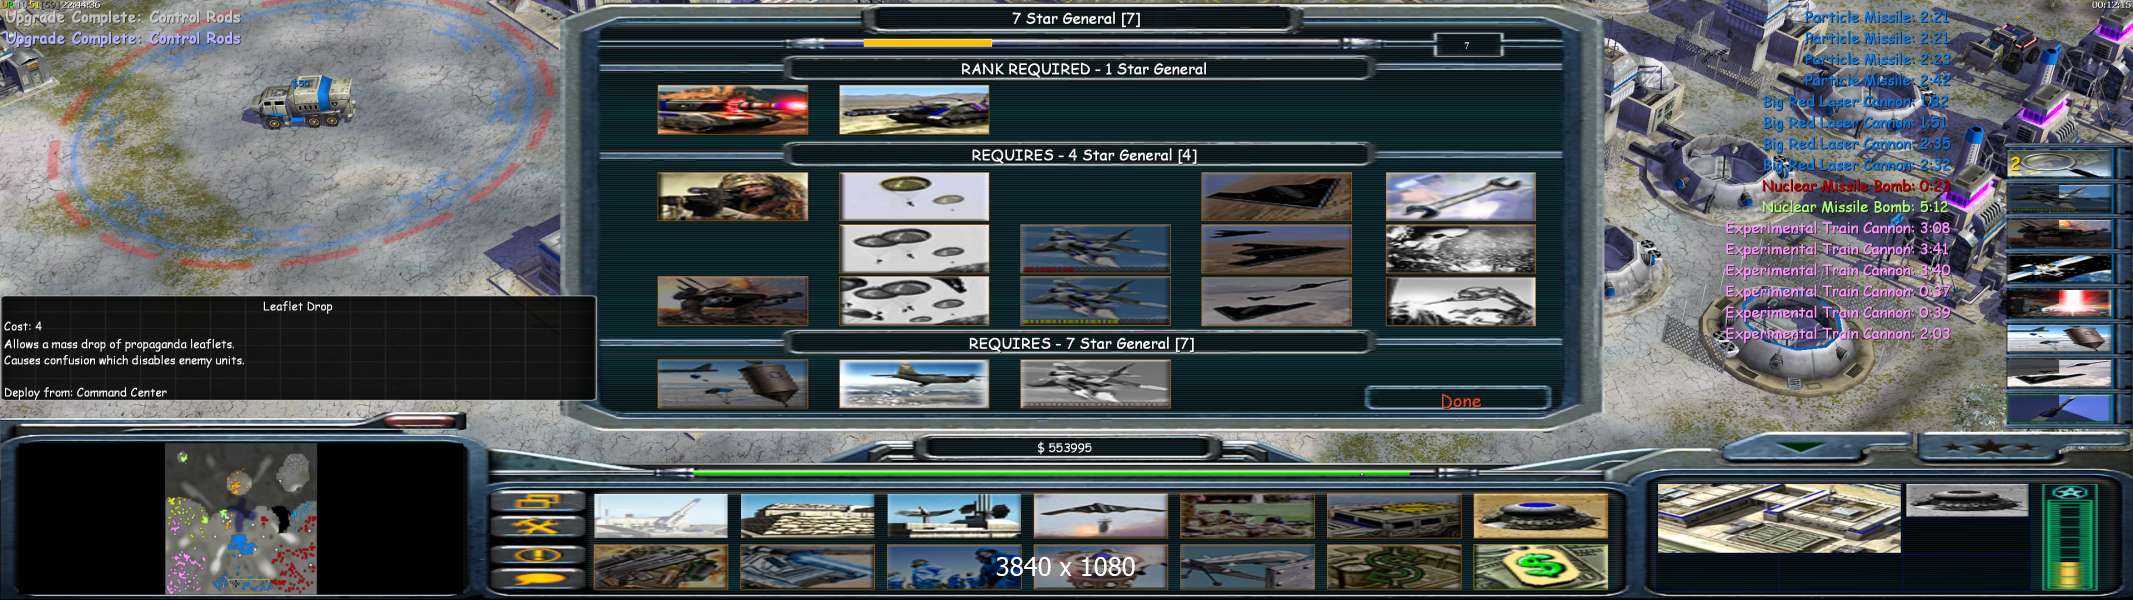Screen dimensions: 2133x600
Task: Select the fighter jet power with red bar
Action: point(1095,249)
